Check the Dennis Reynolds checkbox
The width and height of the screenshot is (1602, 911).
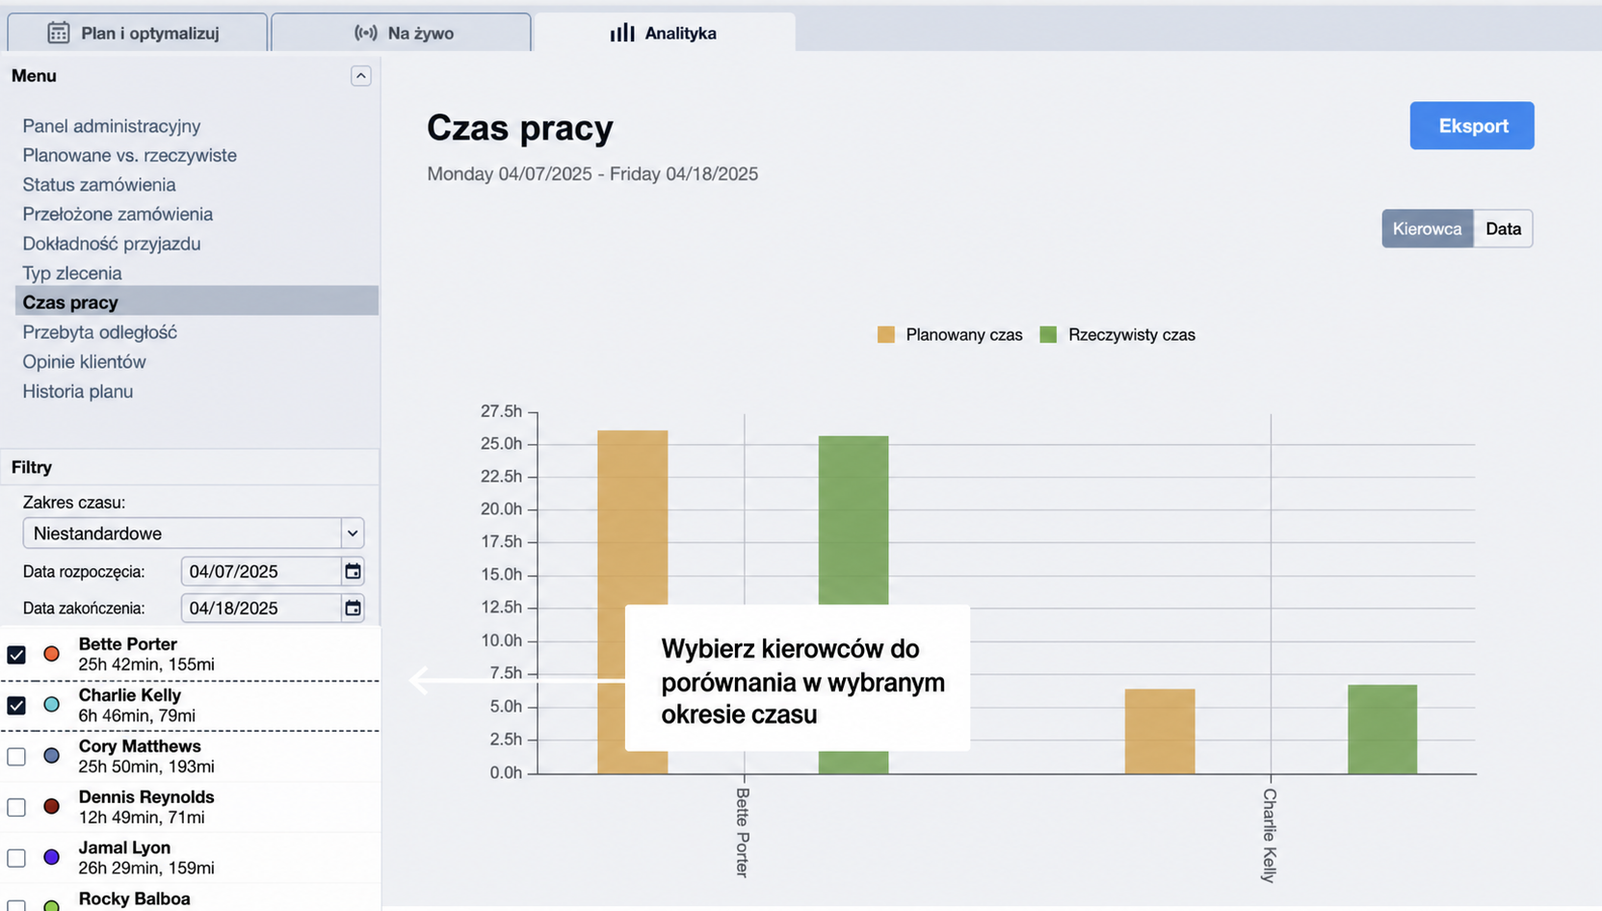(x=16, y=807)
